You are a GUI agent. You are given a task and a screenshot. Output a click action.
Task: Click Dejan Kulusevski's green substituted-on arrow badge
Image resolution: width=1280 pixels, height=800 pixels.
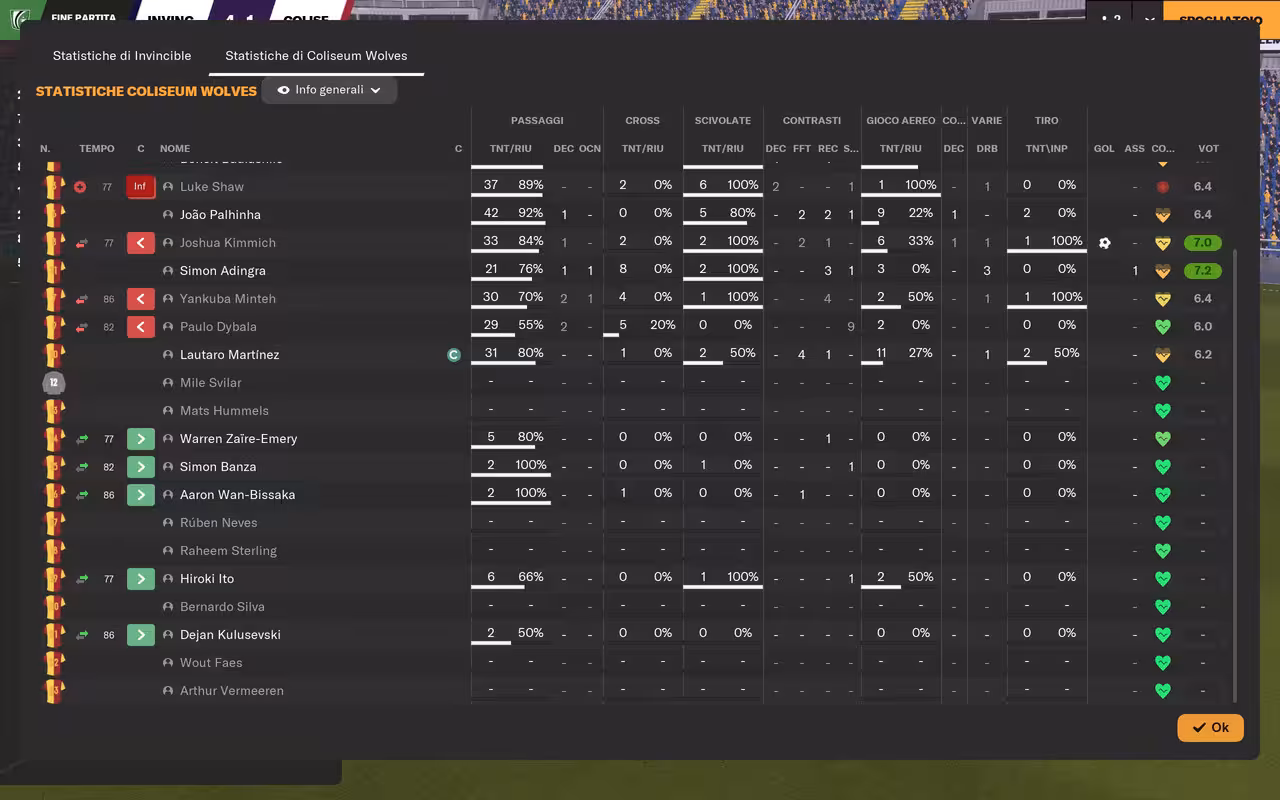(140, 635)
